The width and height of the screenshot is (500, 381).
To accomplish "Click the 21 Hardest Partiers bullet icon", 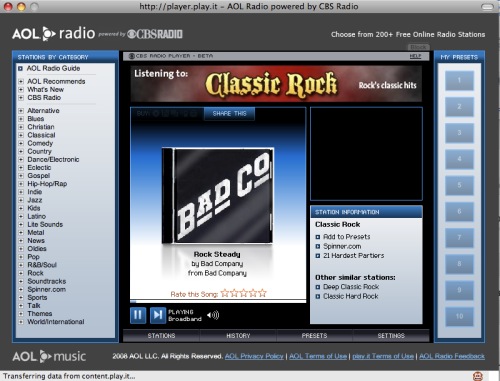I will 318,256.
